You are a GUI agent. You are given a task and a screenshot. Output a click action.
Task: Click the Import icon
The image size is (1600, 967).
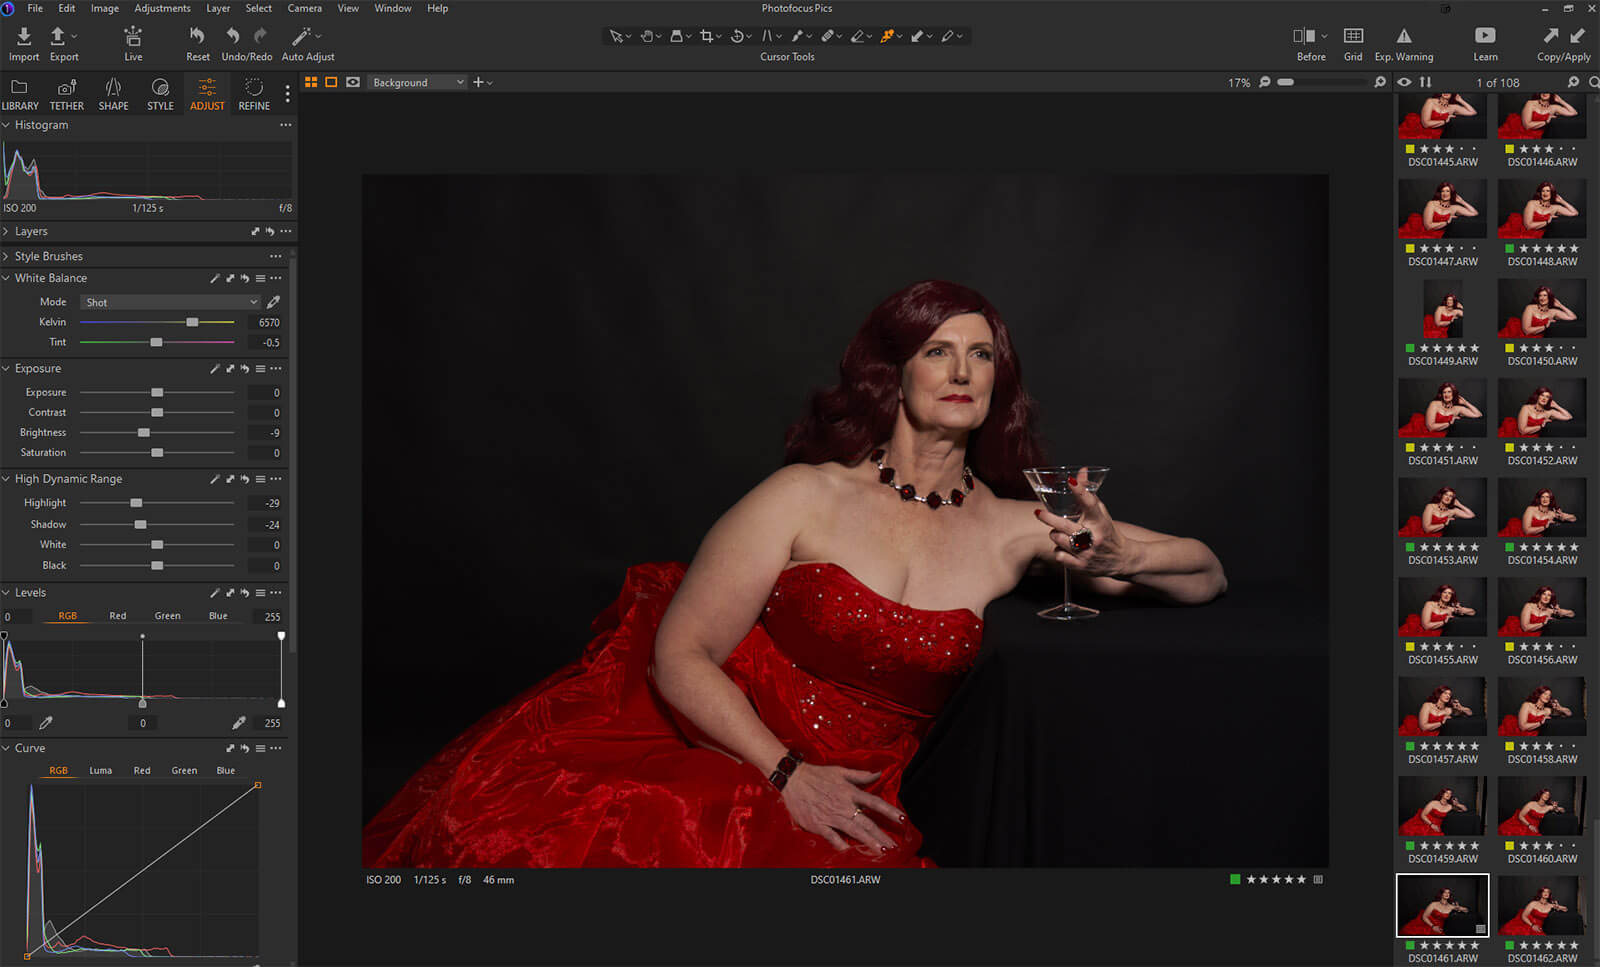[x=24, y=37]
